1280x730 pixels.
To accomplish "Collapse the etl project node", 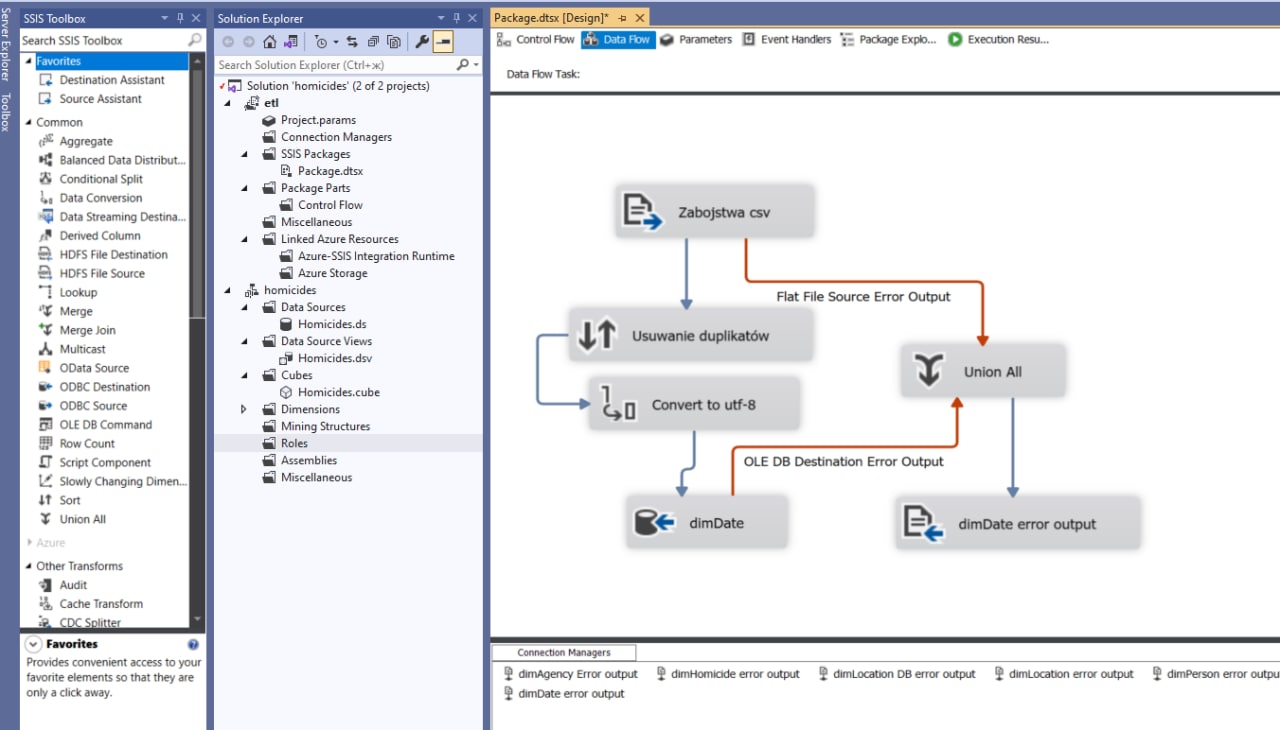I will coord(227,103).
